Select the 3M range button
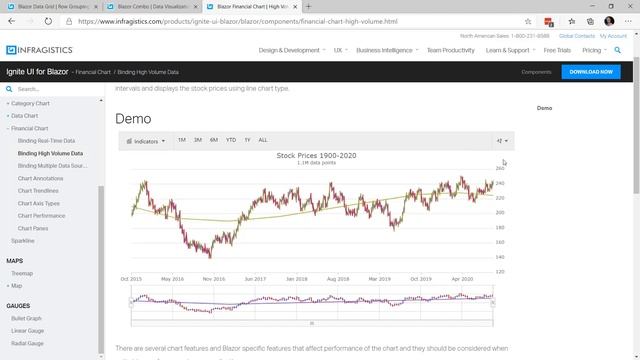This screenshot has height=360, width=640. (x=198, y=140)
